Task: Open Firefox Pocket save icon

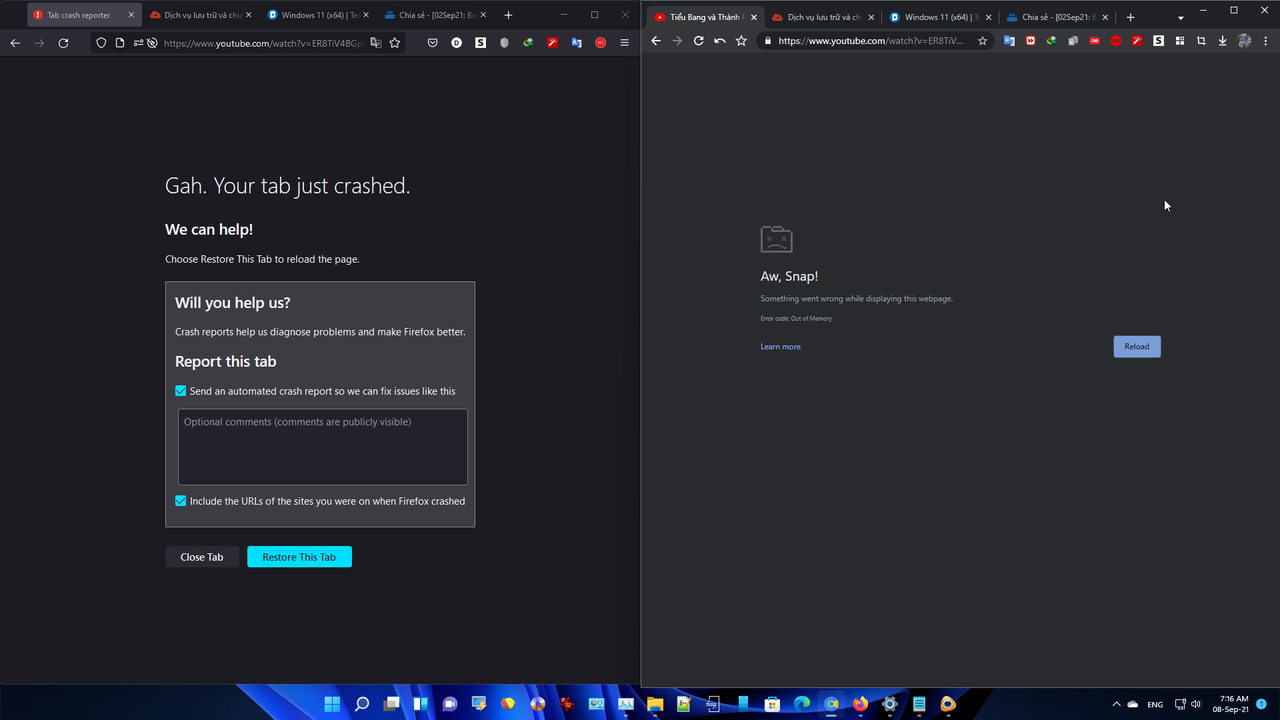Action: pyautogui.click(x=433, y=43)
